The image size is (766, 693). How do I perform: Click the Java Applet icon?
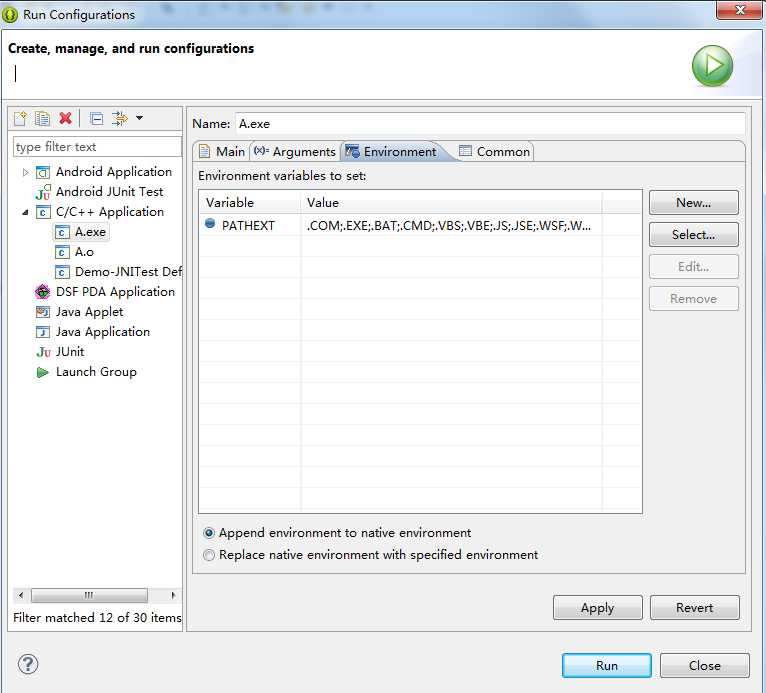coord(43,312)
